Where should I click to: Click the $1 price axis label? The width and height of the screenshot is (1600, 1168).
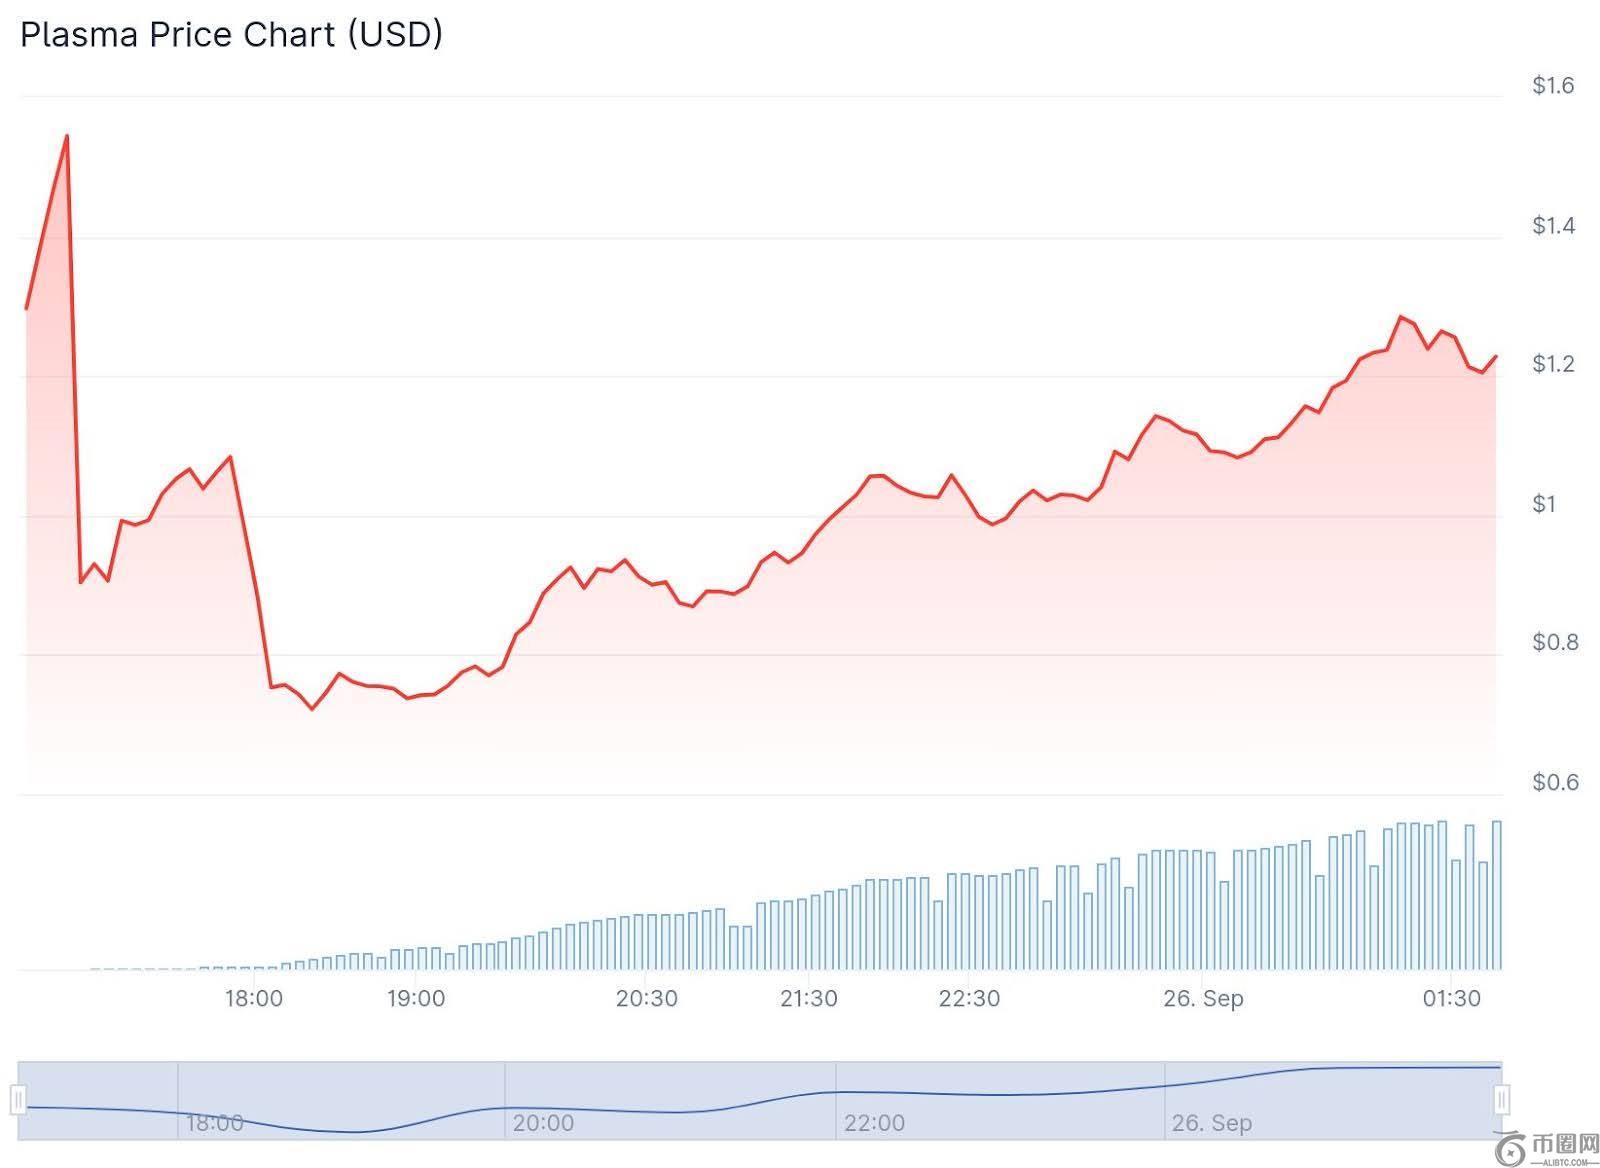(1544, 504)
